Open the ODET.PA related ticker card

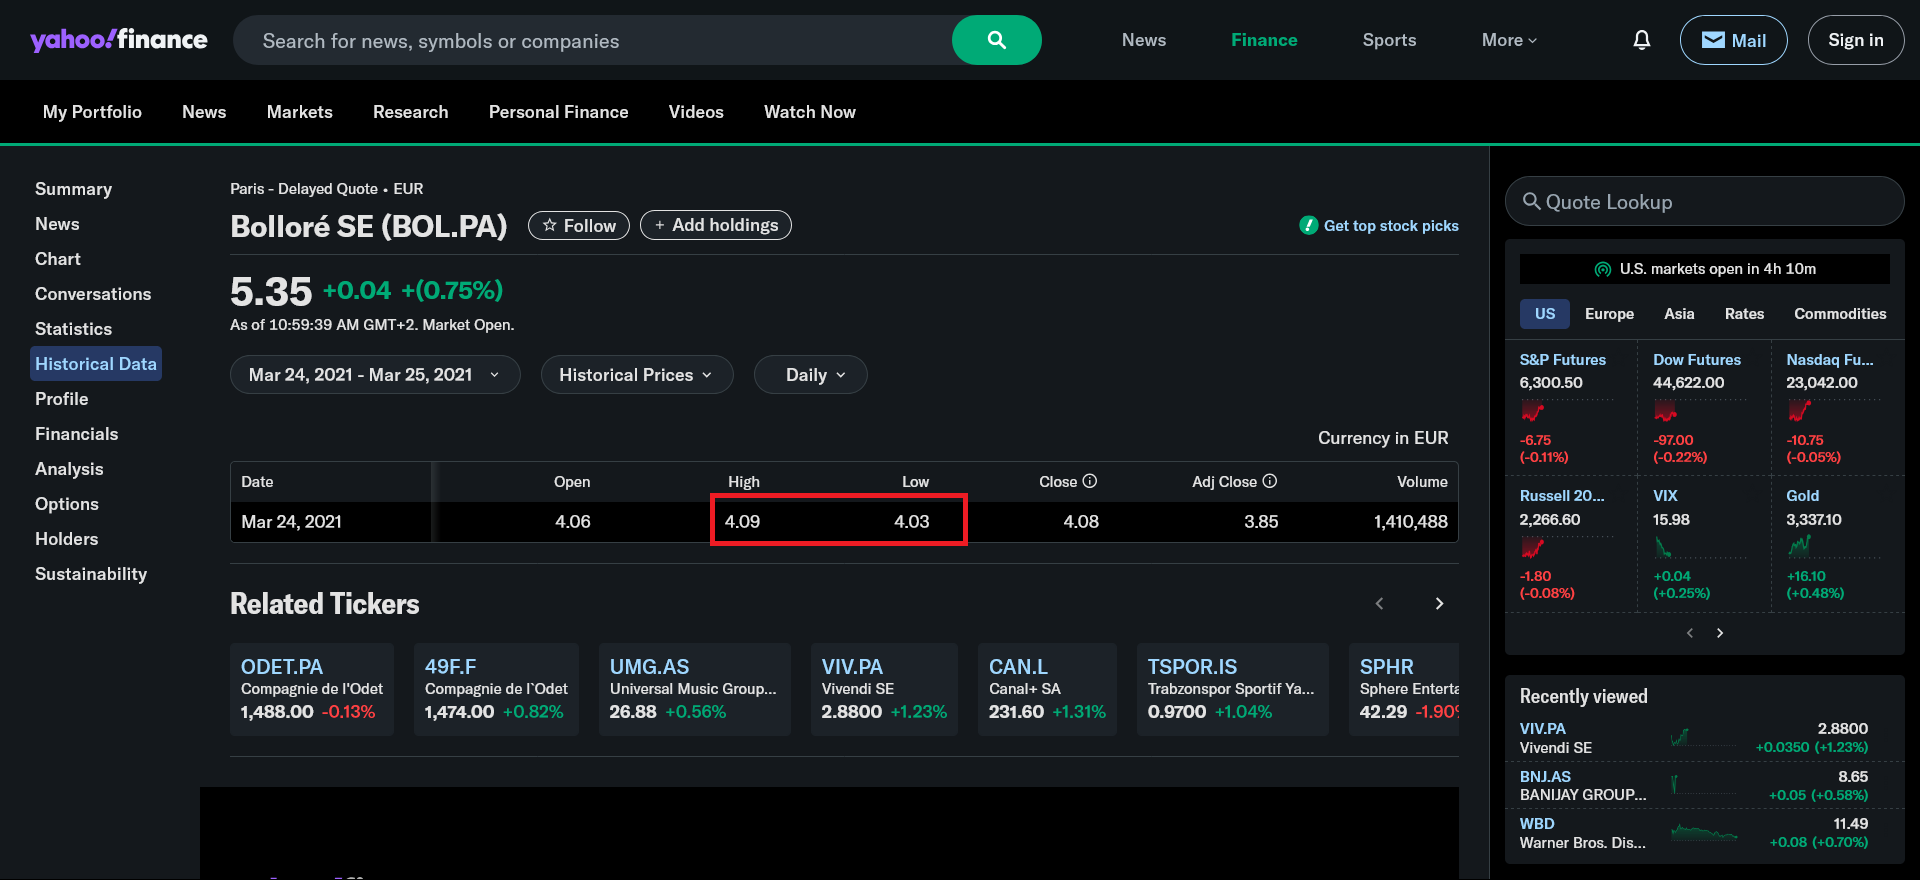[x=312, y=689]
